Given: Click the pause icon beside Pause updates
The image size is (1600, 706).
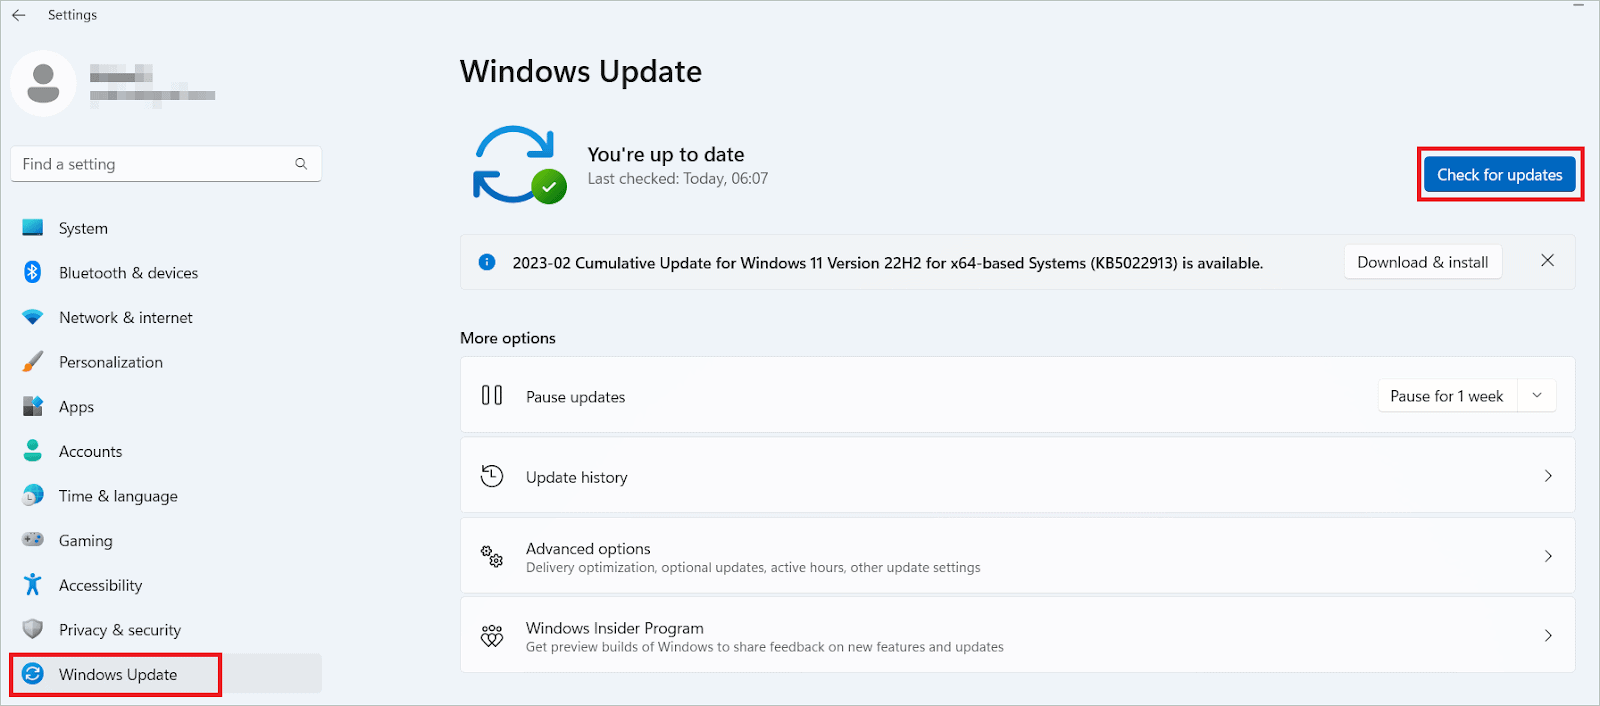Looking at the screenshot, I should point(492,395).
